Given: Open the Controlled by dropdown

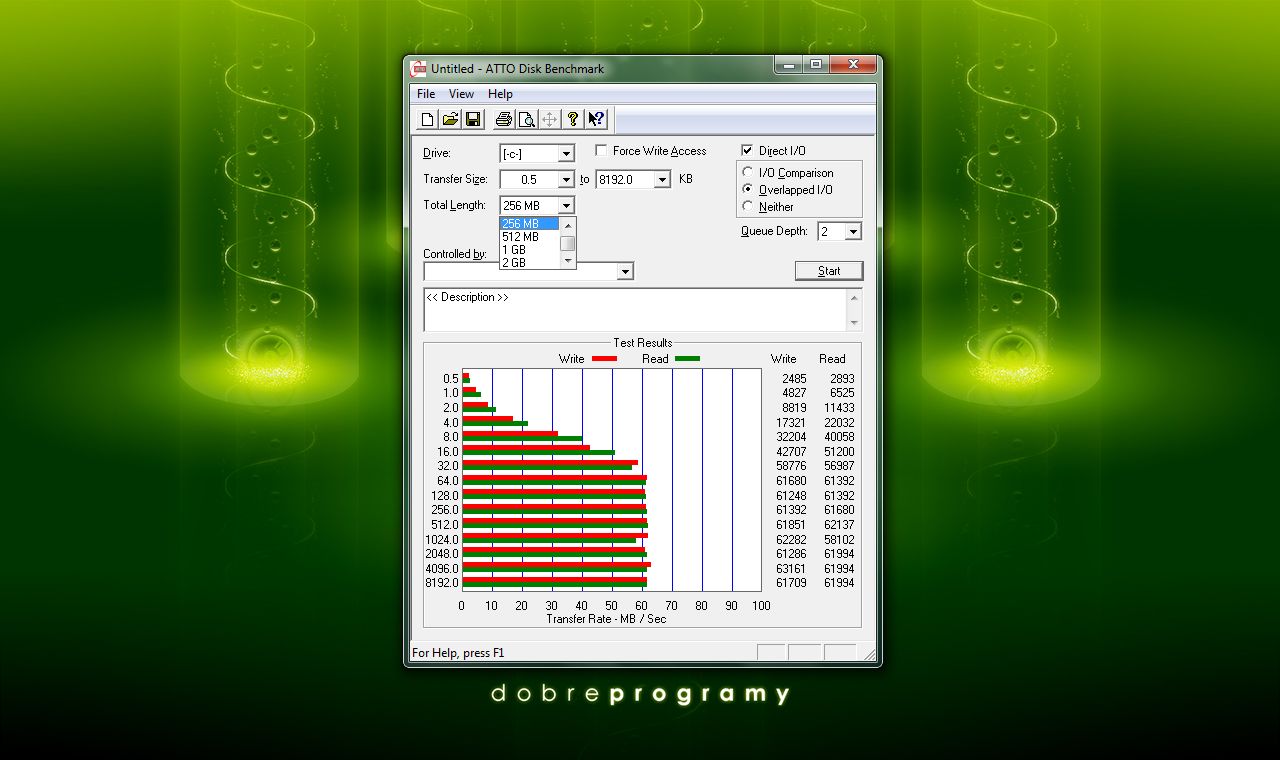Looking at the screenshot, I should tap(625, 272).
